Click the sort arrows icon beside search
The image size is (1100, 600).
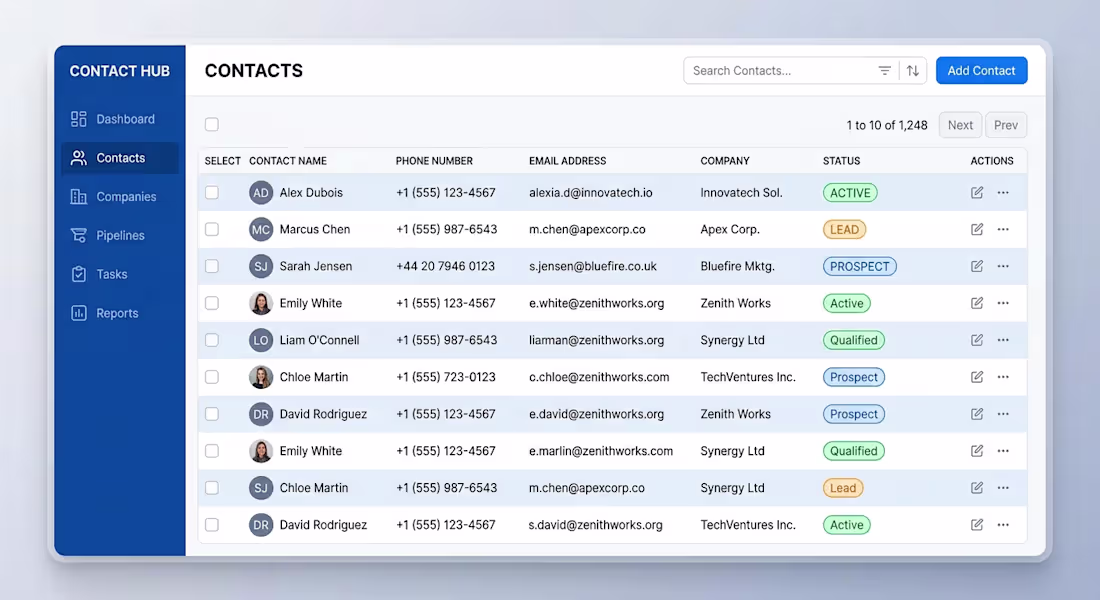913,71
